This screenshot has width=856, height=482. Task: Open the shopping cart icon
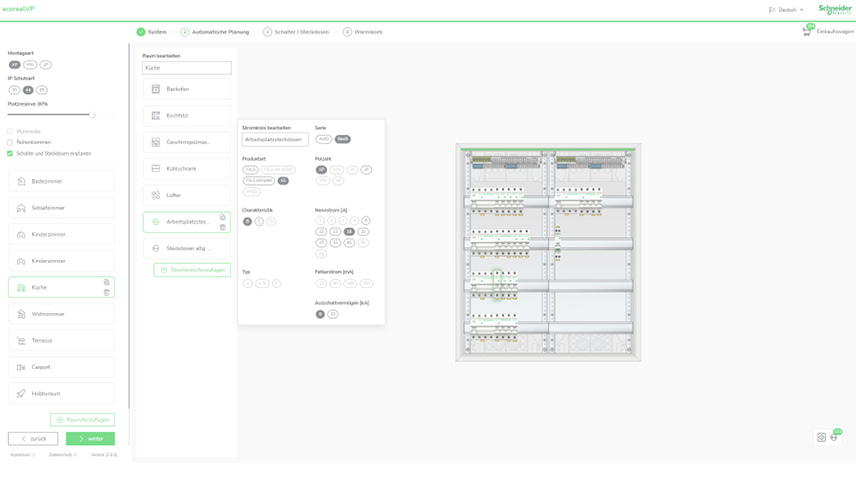[806, 32]
